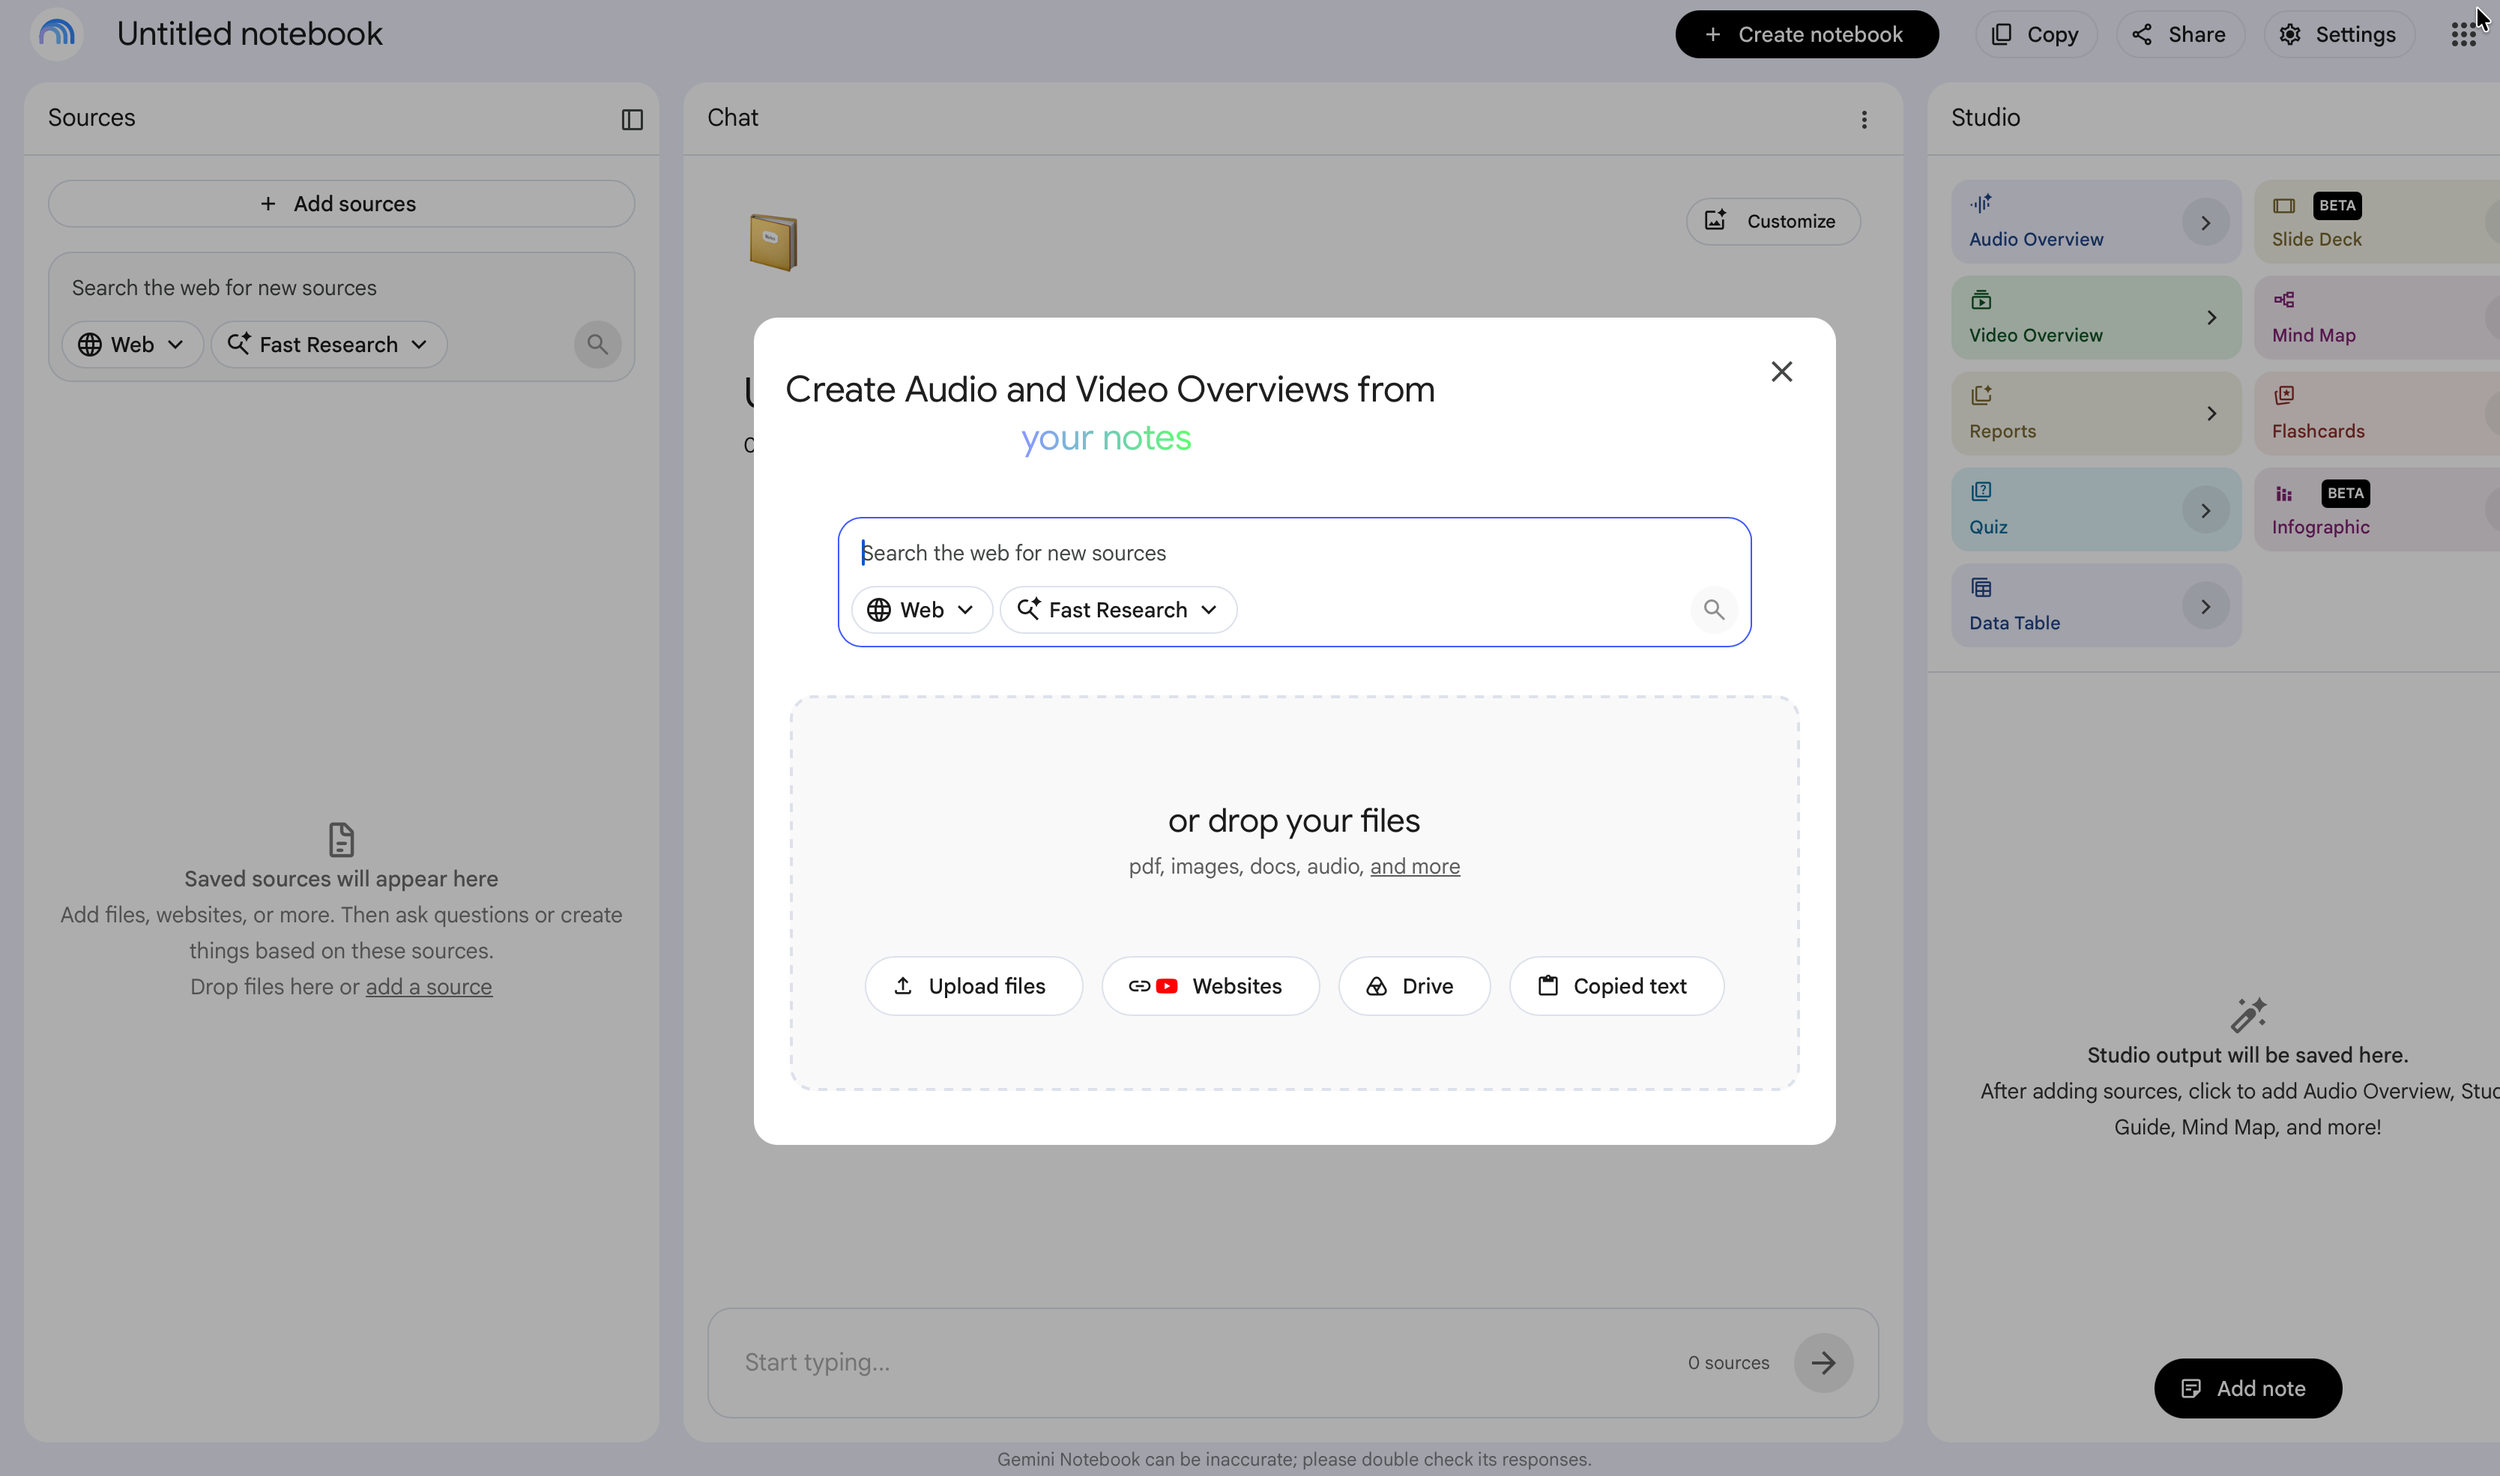
Task: Open the Infographic card label
Action: (x=2320, y=527)
